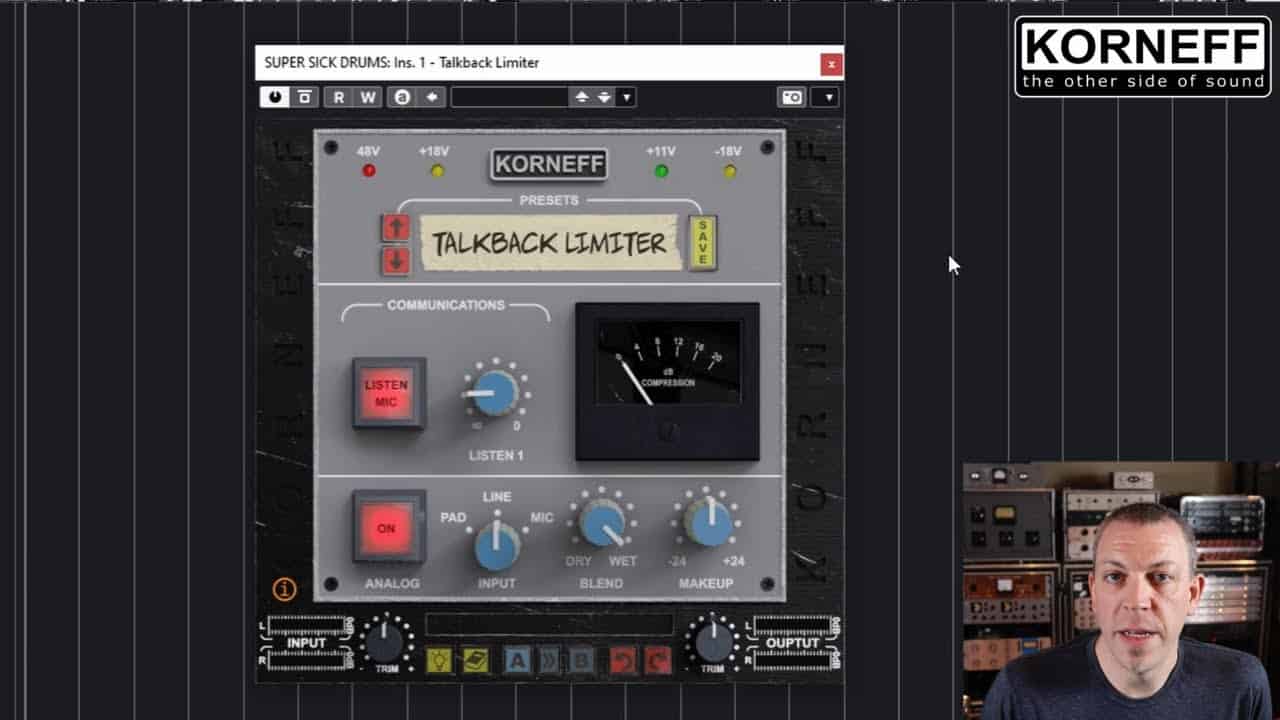Open the dropdown arrow beside the camera icon

(x=827, y=97)
